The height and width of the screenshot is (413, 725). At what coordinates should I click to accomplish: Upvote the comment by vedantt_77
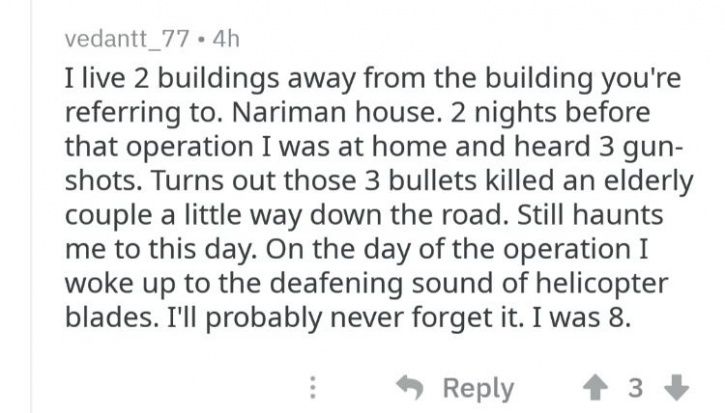click(x=595, y=388)
